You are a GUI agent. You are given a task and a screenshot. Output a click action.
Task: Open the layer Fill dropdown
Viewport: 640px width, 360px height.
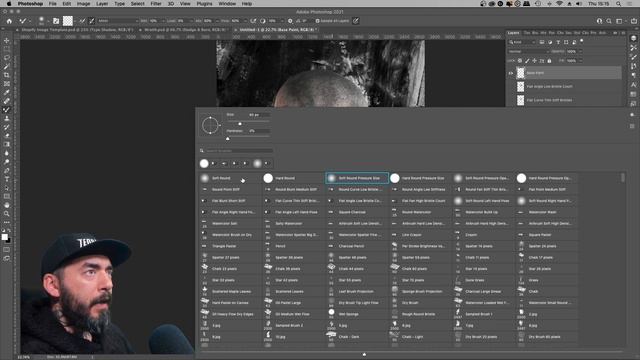pos(580,61)
